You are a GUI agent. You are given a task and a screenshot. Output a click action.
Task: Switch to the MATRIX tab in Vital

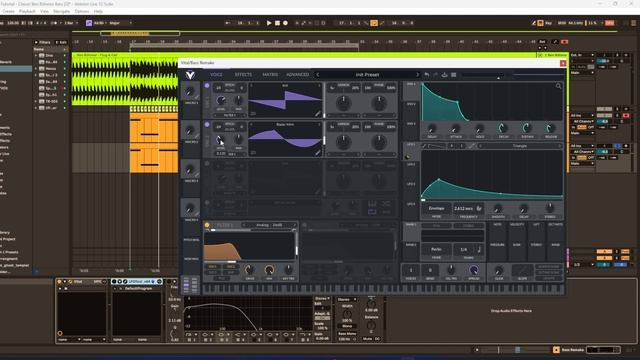(270, 75)
